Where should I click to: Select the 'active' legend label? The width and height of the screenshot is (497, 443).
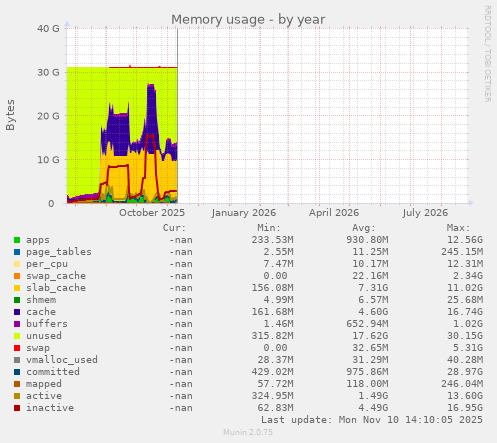(44, 396)
